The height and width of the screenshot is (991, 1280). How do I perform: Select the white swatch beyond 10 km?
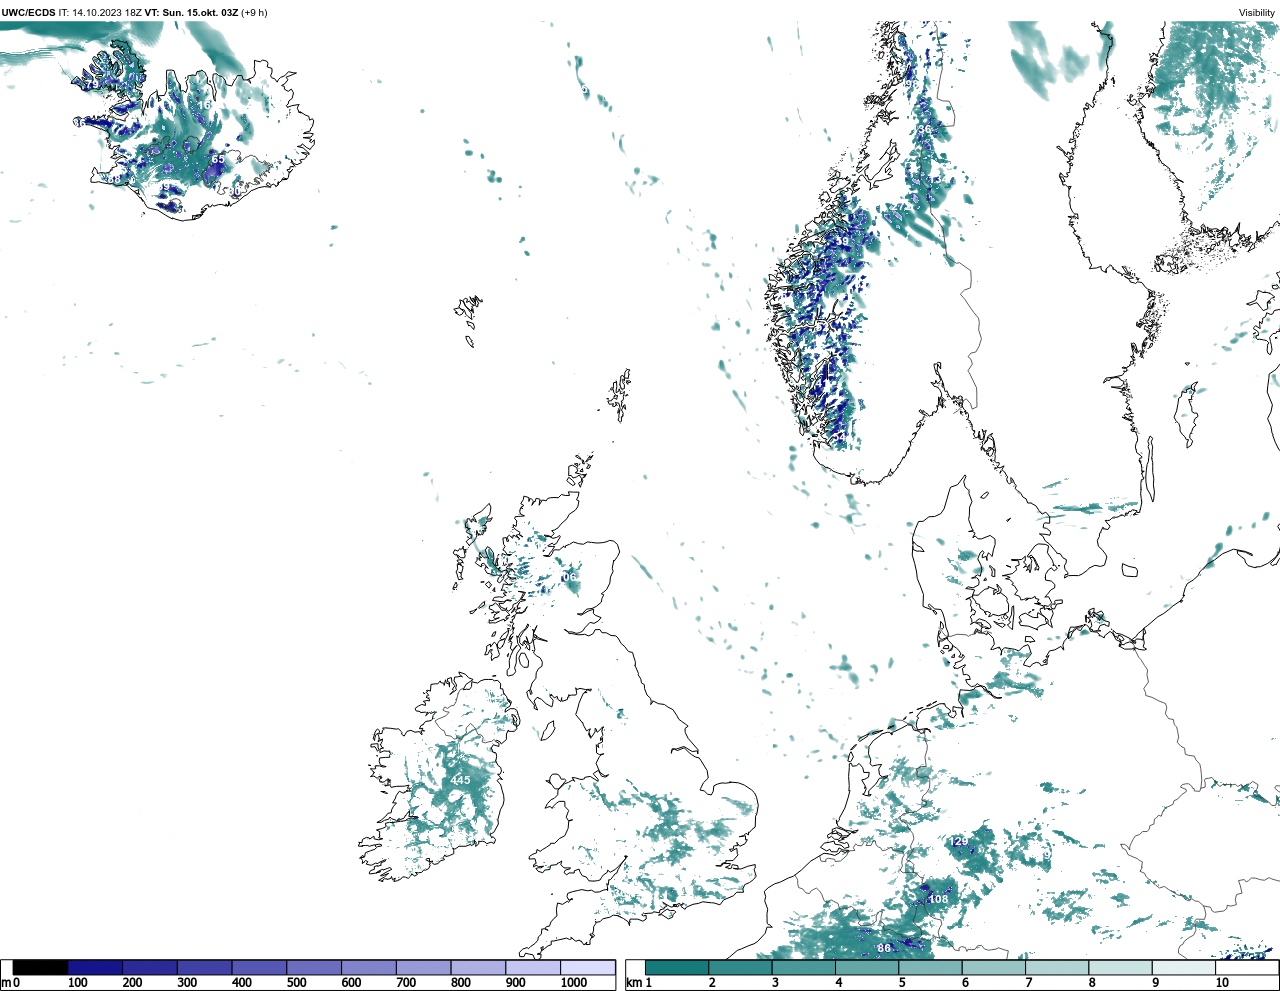(x=1246, y=967)
